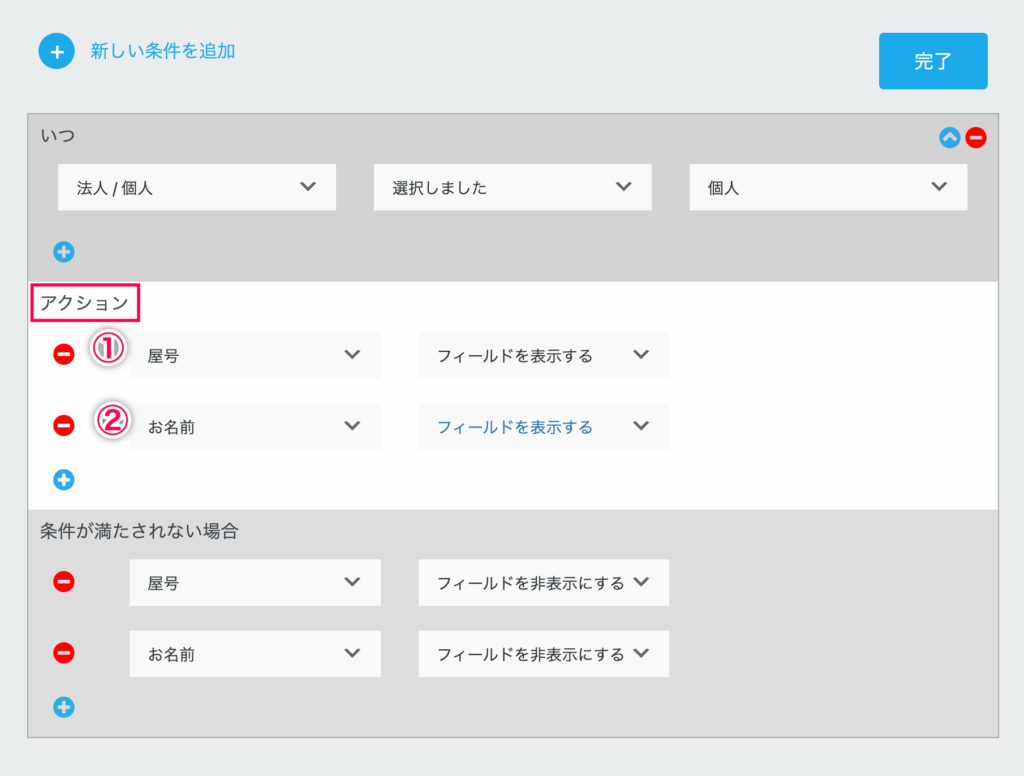Remove the お名前 row under アクション
This screenshot has height=776, width=1024.
pyautogui.click(x=63, y=425)
